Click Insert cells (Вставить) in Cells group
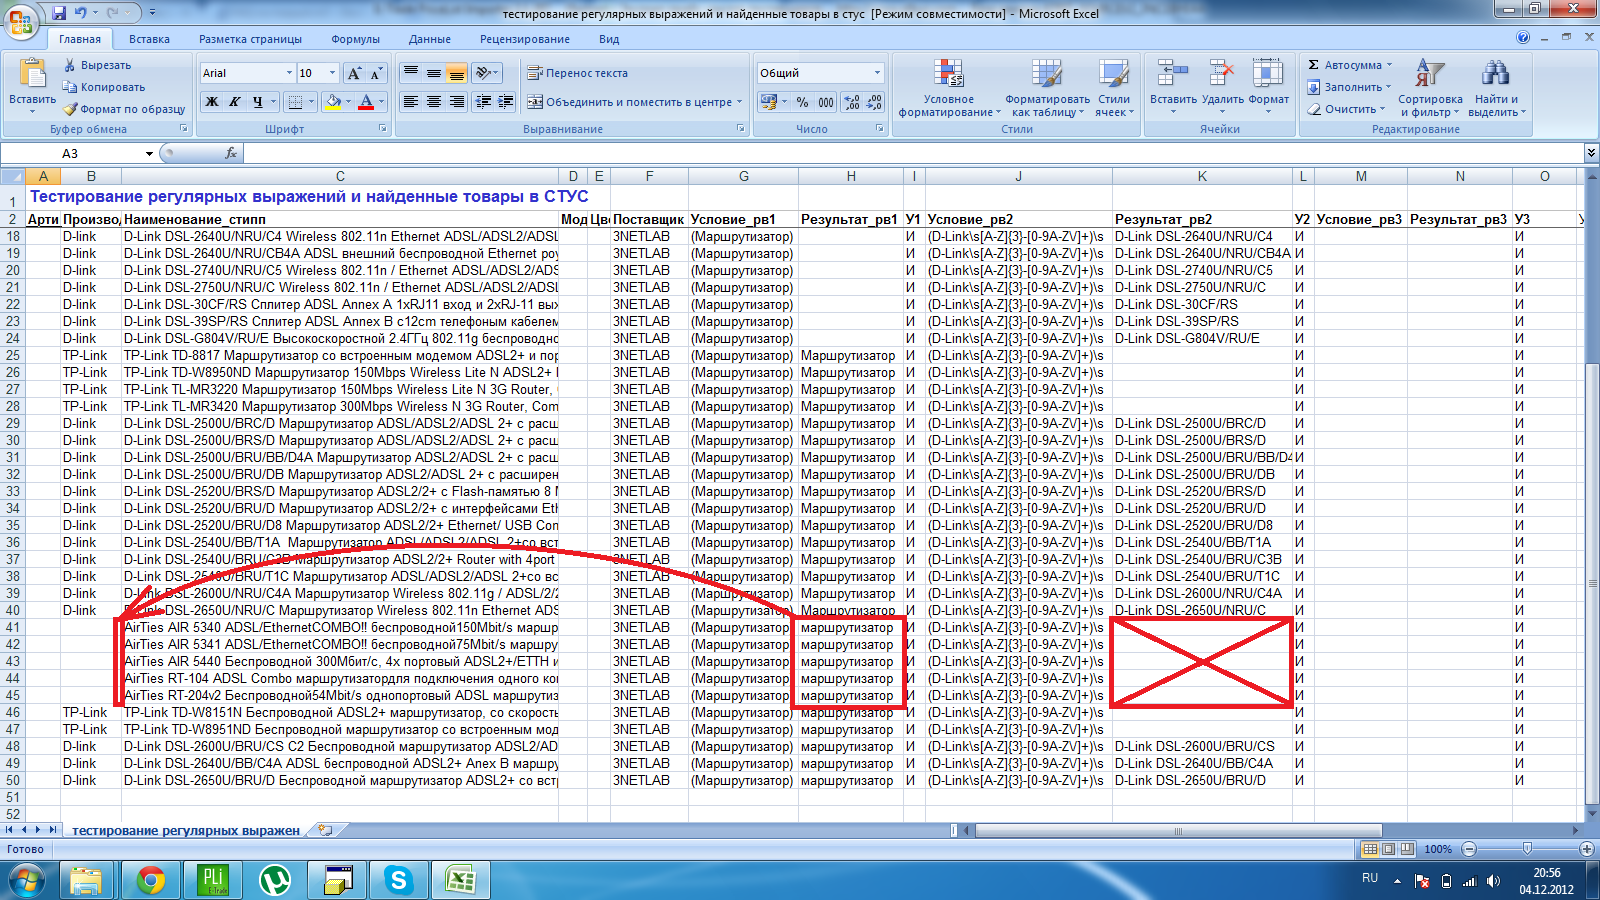The width and height of the screenshot is (1600, 900). point(1173,86)
